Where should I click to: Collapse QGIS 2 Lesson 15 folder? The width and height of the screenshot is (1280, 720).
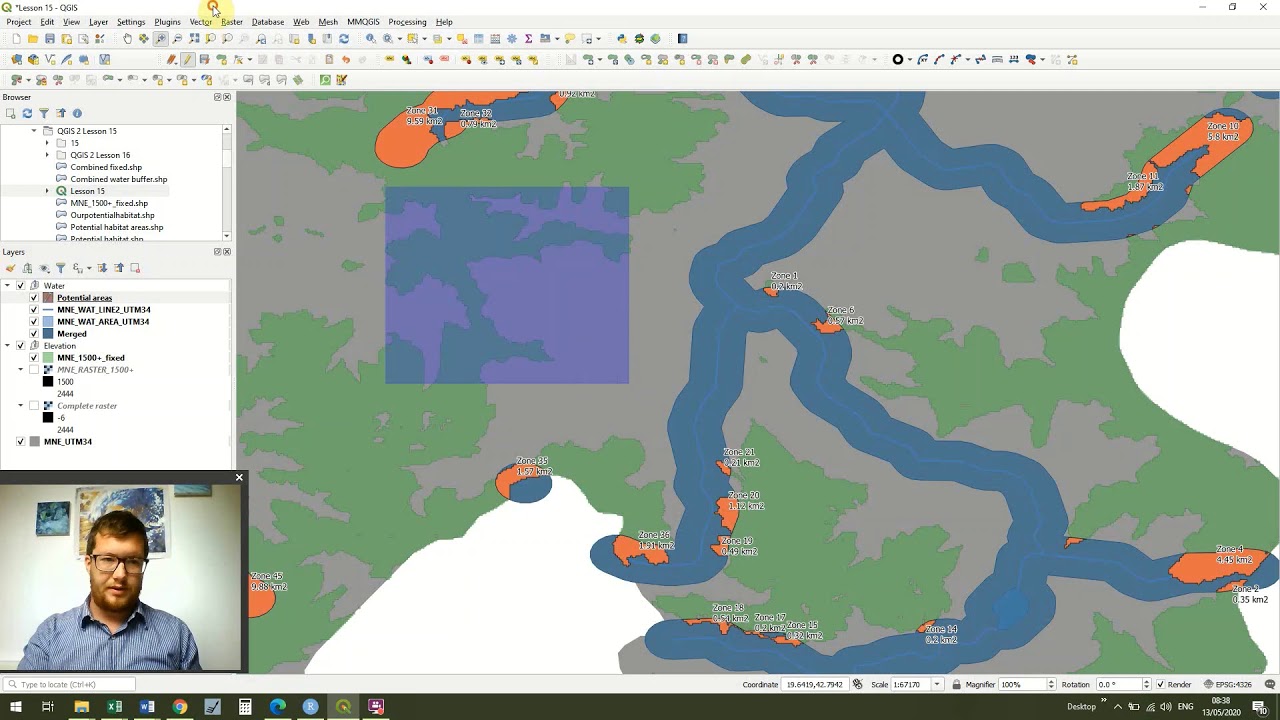[x=34, y=131]
